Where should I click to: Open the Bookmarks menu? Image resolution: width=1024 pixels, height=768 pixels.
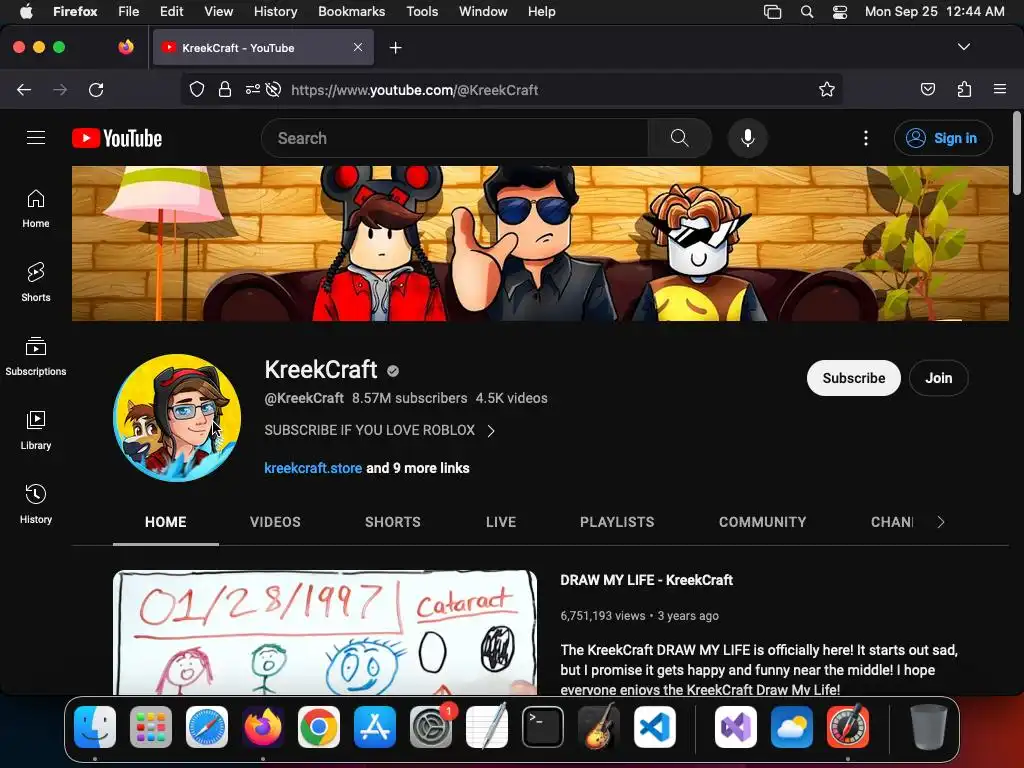click(351, 12)
